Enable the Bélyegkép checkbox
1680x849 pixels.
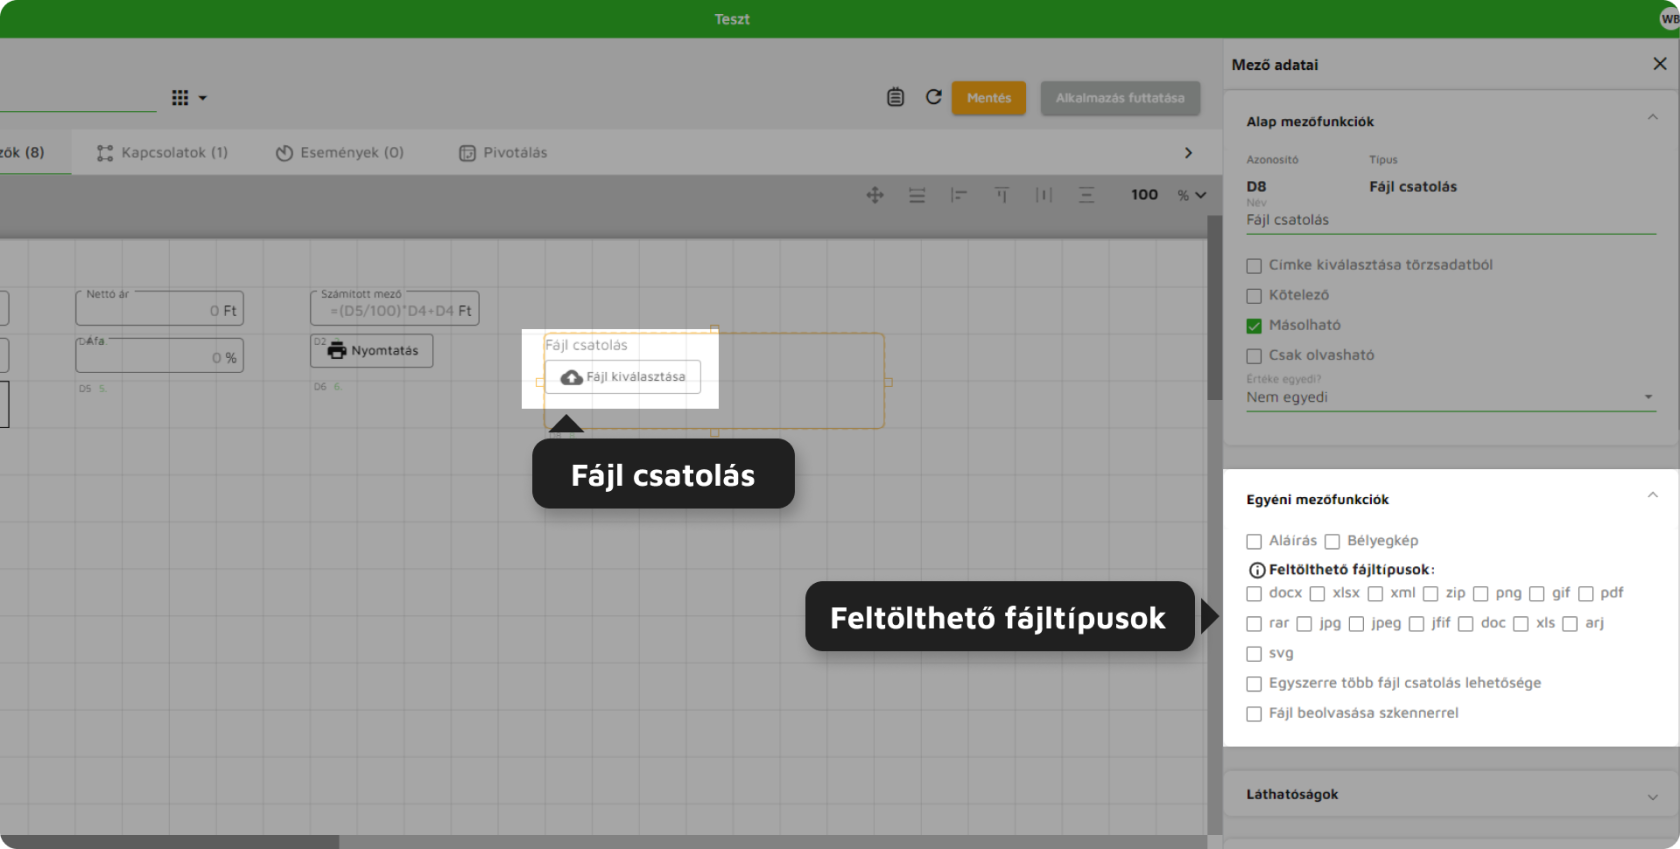click(1332, 542)
